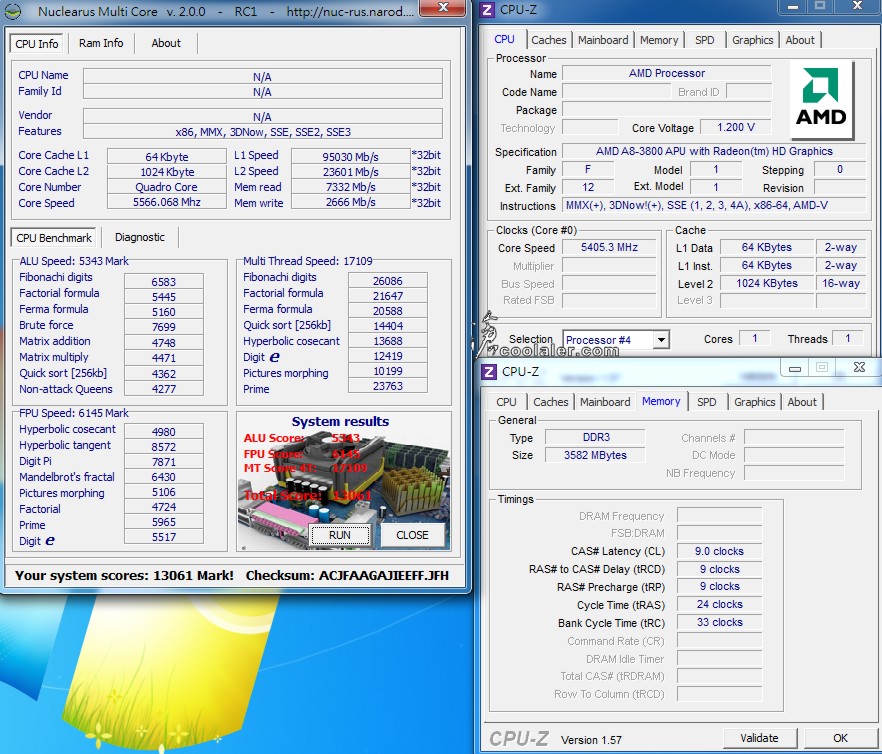The height and width of the screenshot is (754, 882).
Task: Open the About tab in Nuclearus
Action: [166, 43]
